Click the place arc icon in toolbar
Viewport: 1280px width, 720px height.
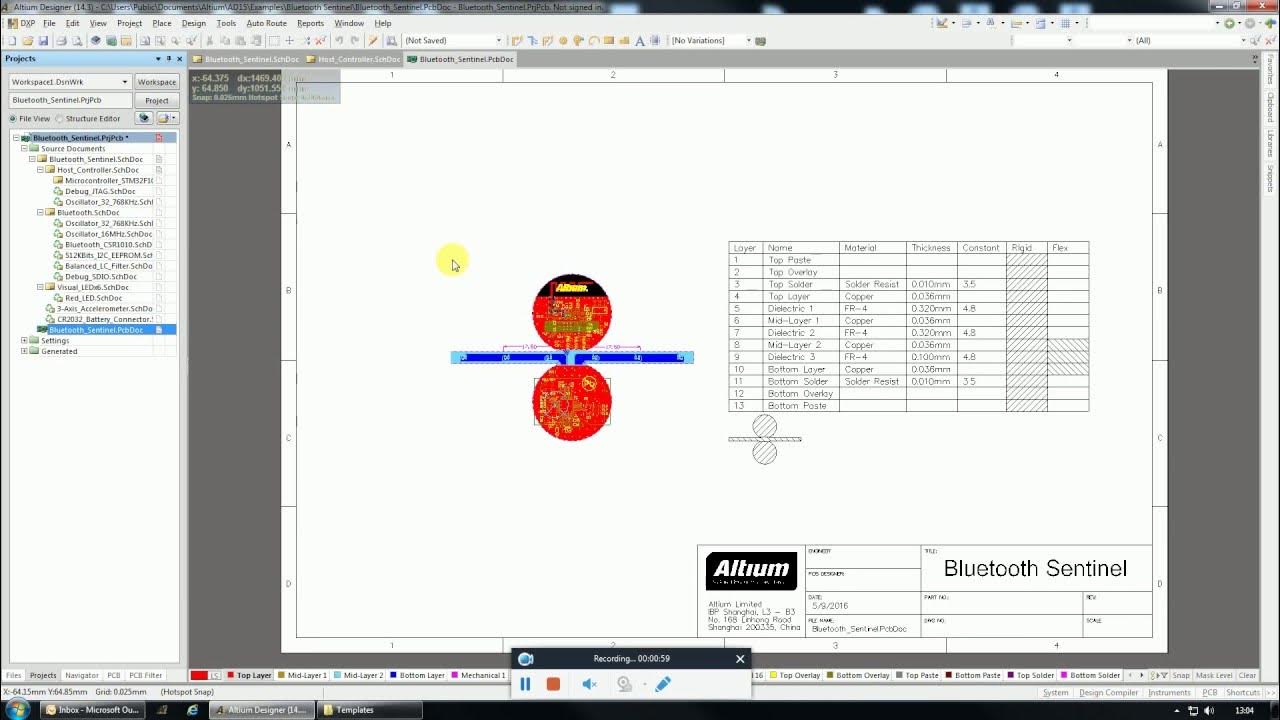pyautogui.click(x=594, y=41)
